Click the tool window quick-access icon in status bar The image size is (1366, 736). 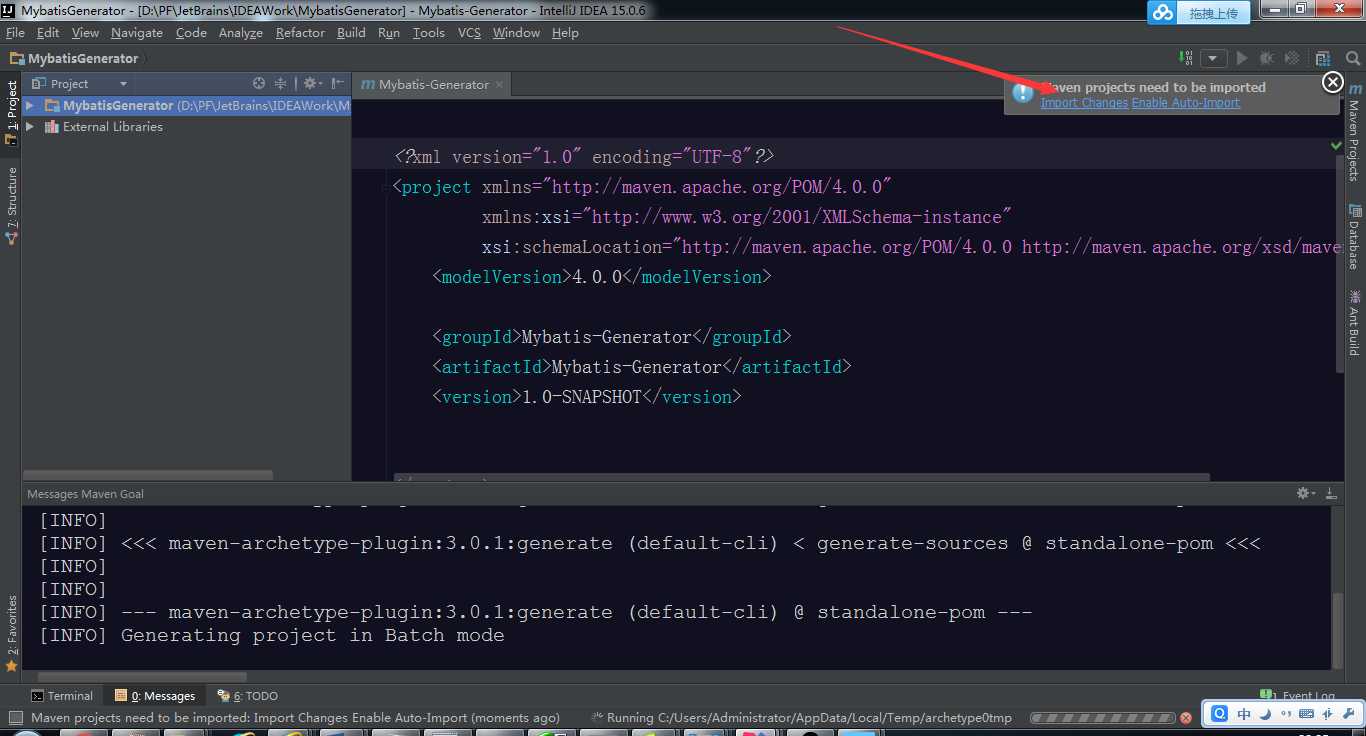[15, 717]
